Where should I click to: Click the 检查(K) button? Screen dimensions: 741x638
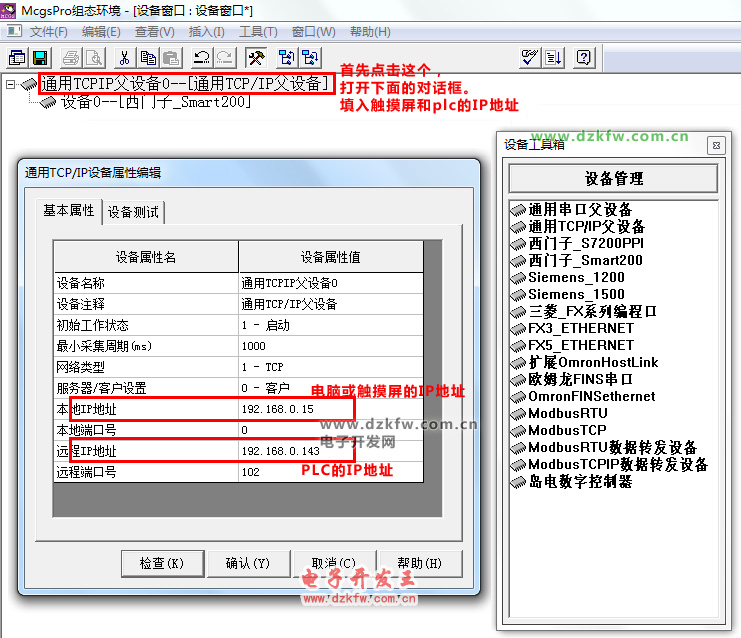pos(162,563)
